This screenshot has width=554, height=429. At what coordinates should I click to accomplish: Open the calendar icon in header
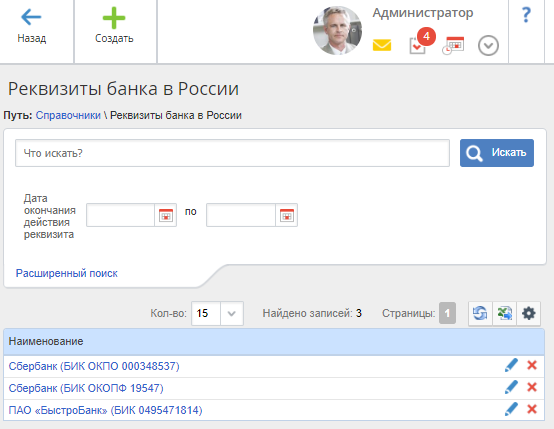click(x=453, y=46)
